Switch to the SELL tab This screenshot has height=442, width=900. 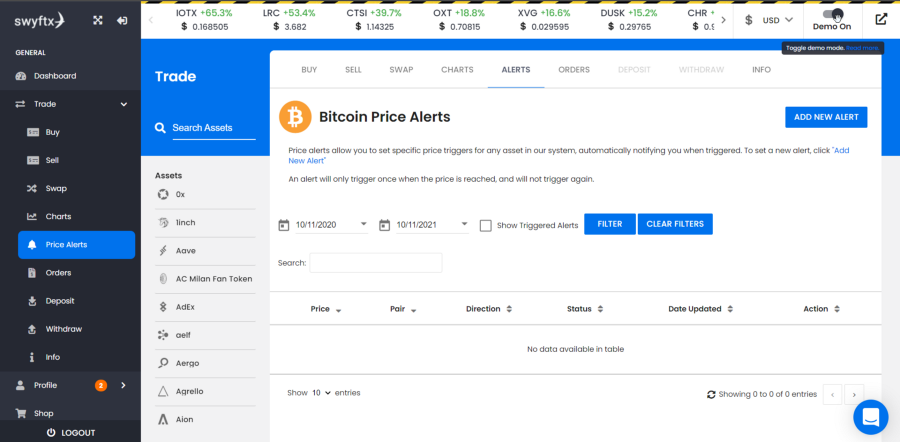pyautogui.click(x=353, y=69)
